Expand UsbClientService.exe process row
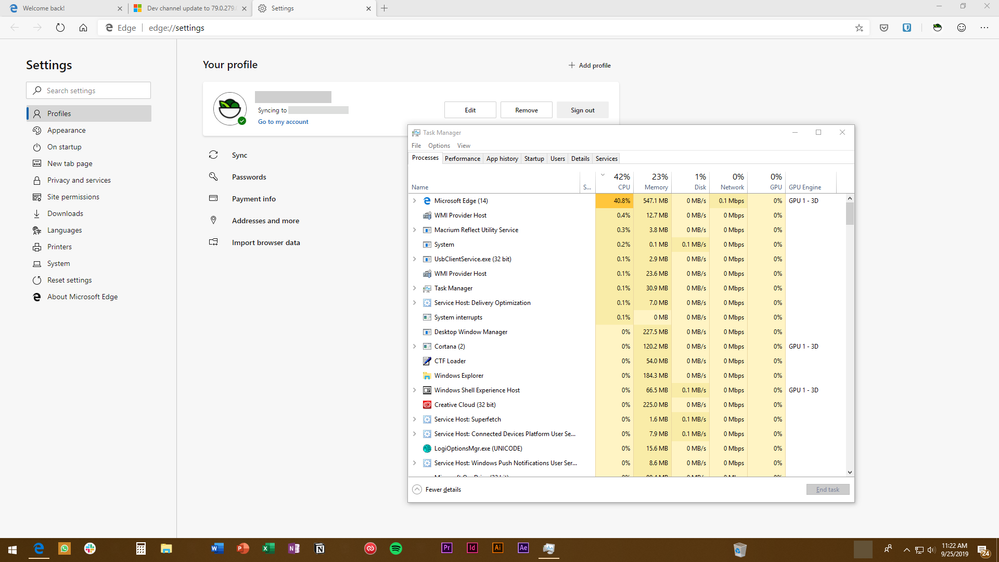Image resolution: width=999 pixels, height=562 pixels. click(415, 259)
